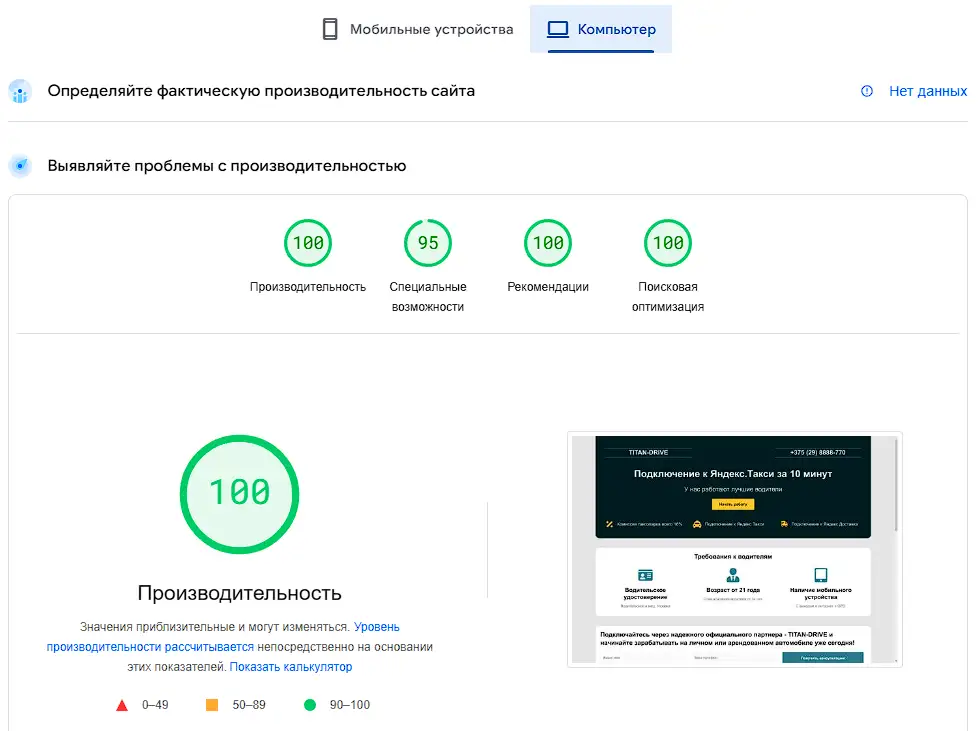Open the Уровень производительности рассчитывается link
The image size is (978, 731).
pos(223,637)
